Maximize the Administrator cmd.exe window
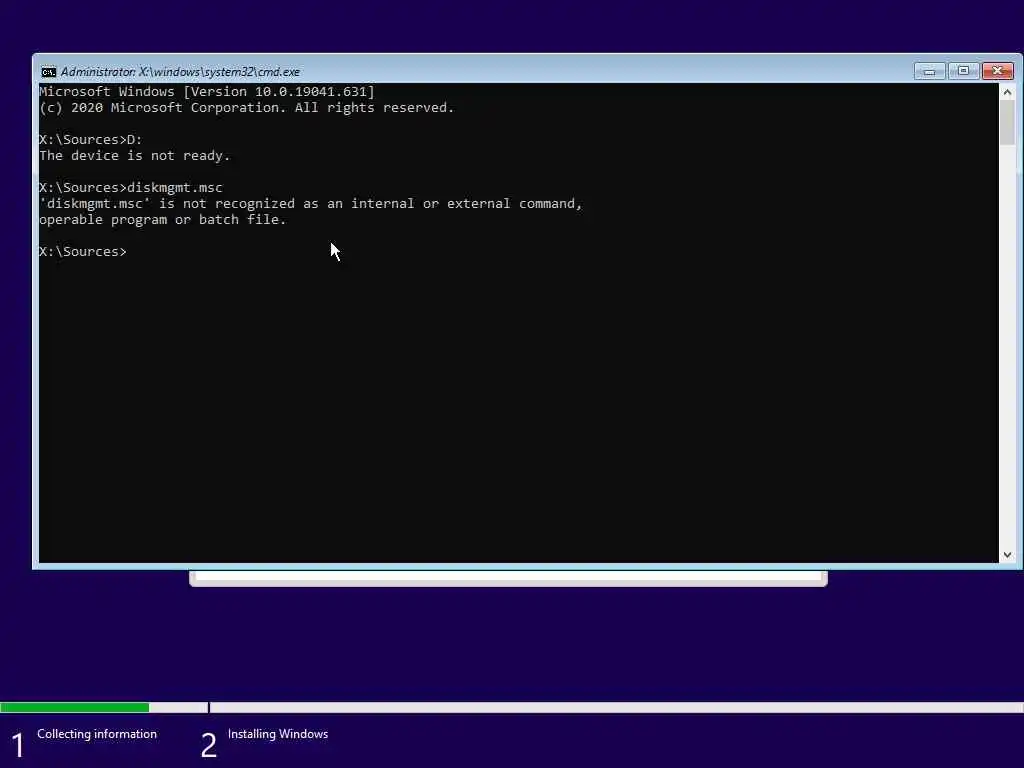Viewport: 1024px width, 768px height. tap(963, 71)
